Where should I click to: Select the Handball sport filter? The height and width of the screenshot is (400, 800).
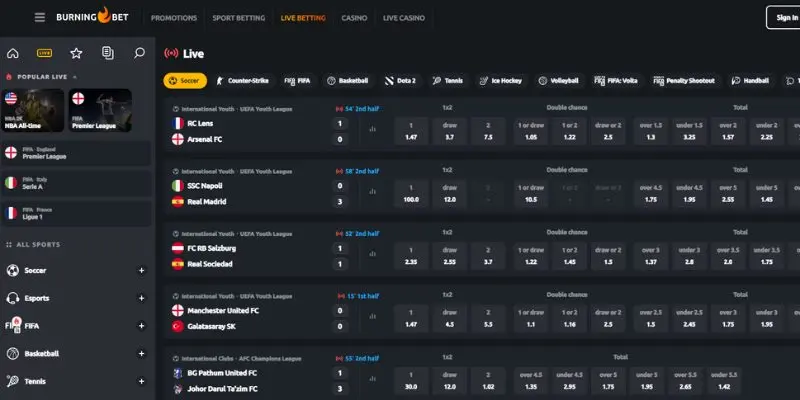(x=751, y=81)
